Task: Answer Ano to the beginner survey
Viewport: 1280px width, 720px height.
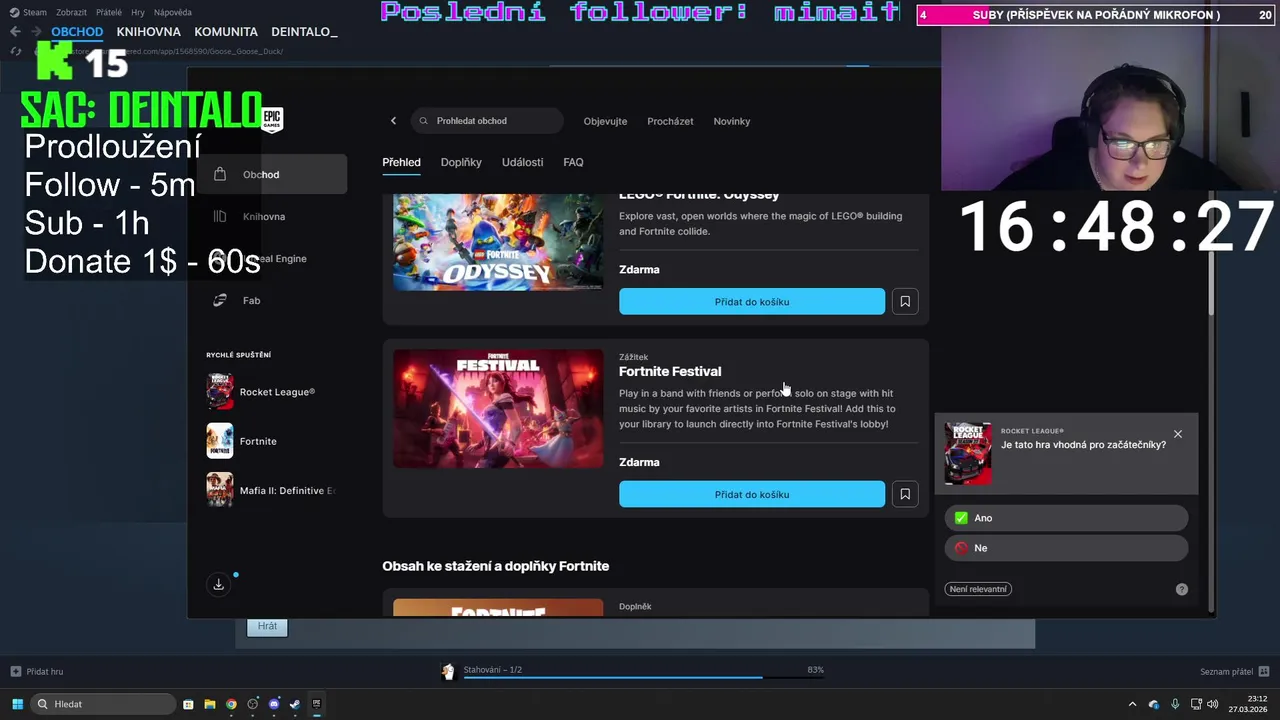Action: pos(1066,518)
